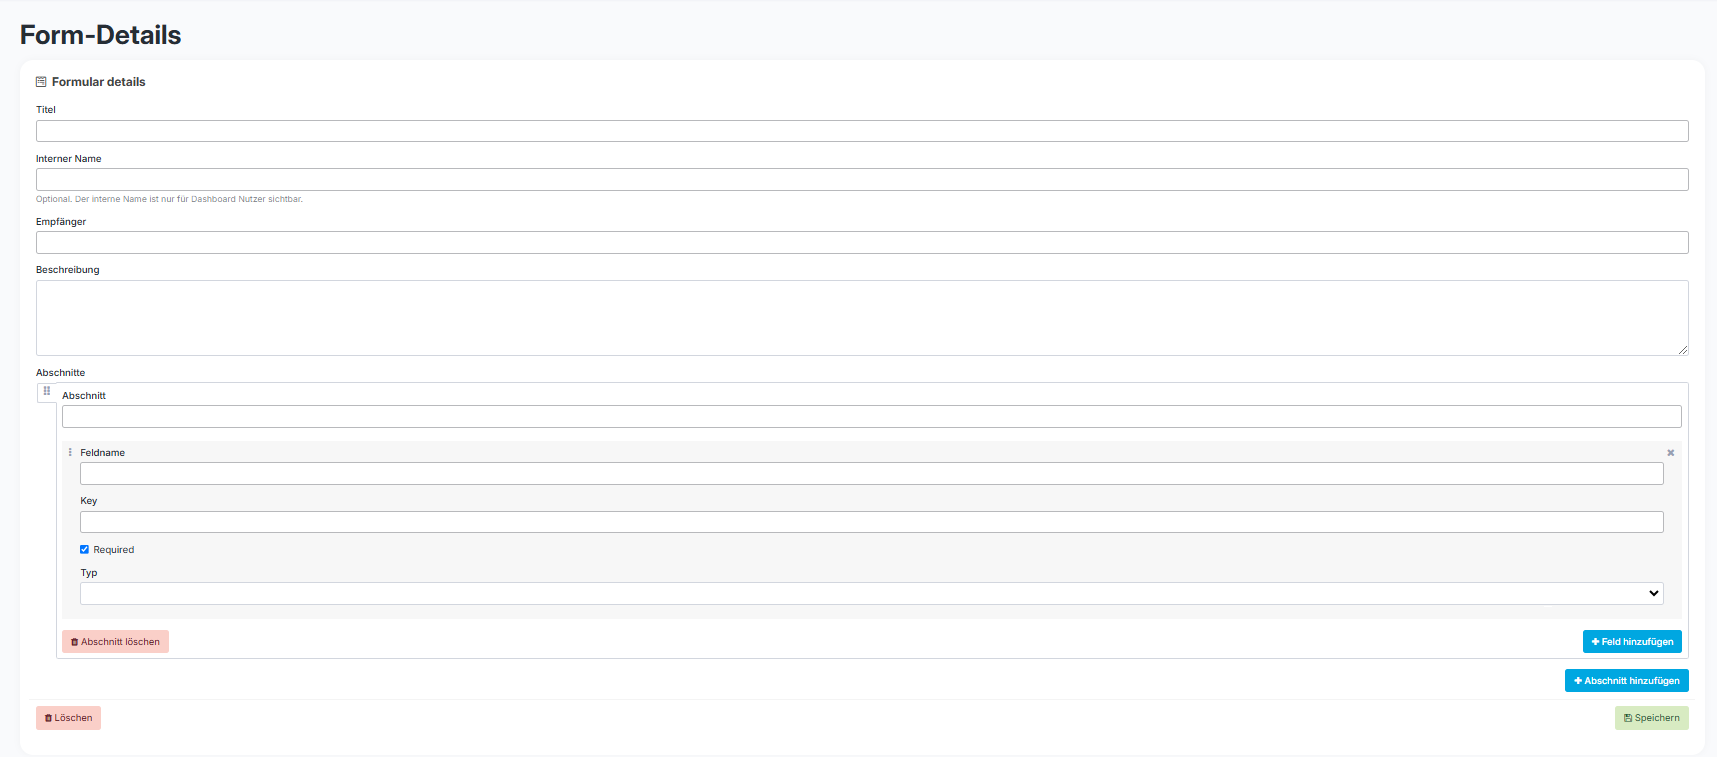Delete the form with Löschen button
The width and height of the screenshot is (1717, 757).
tap(68, 718)
